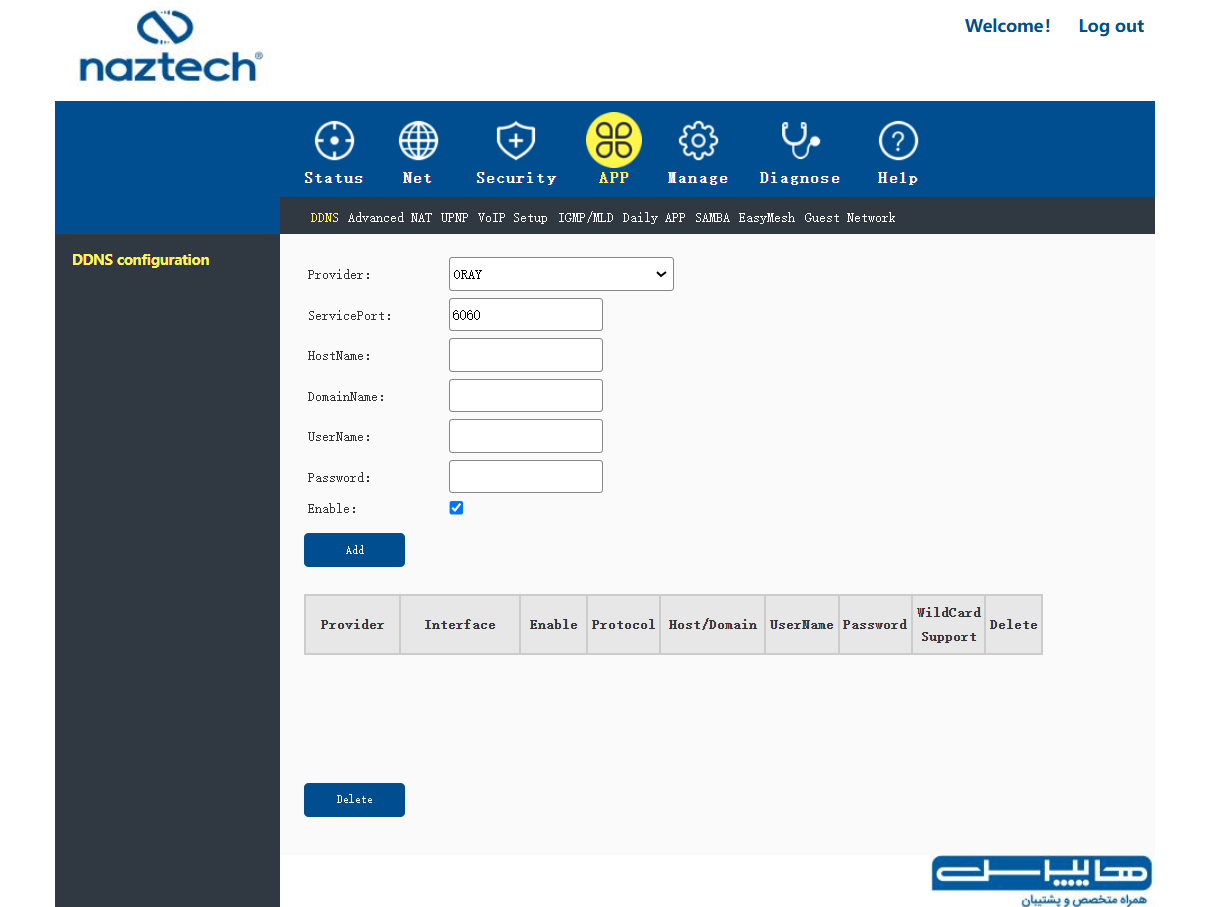Click the WildCard Support column header
This screenshot has width=1216, height=907.
949,625
